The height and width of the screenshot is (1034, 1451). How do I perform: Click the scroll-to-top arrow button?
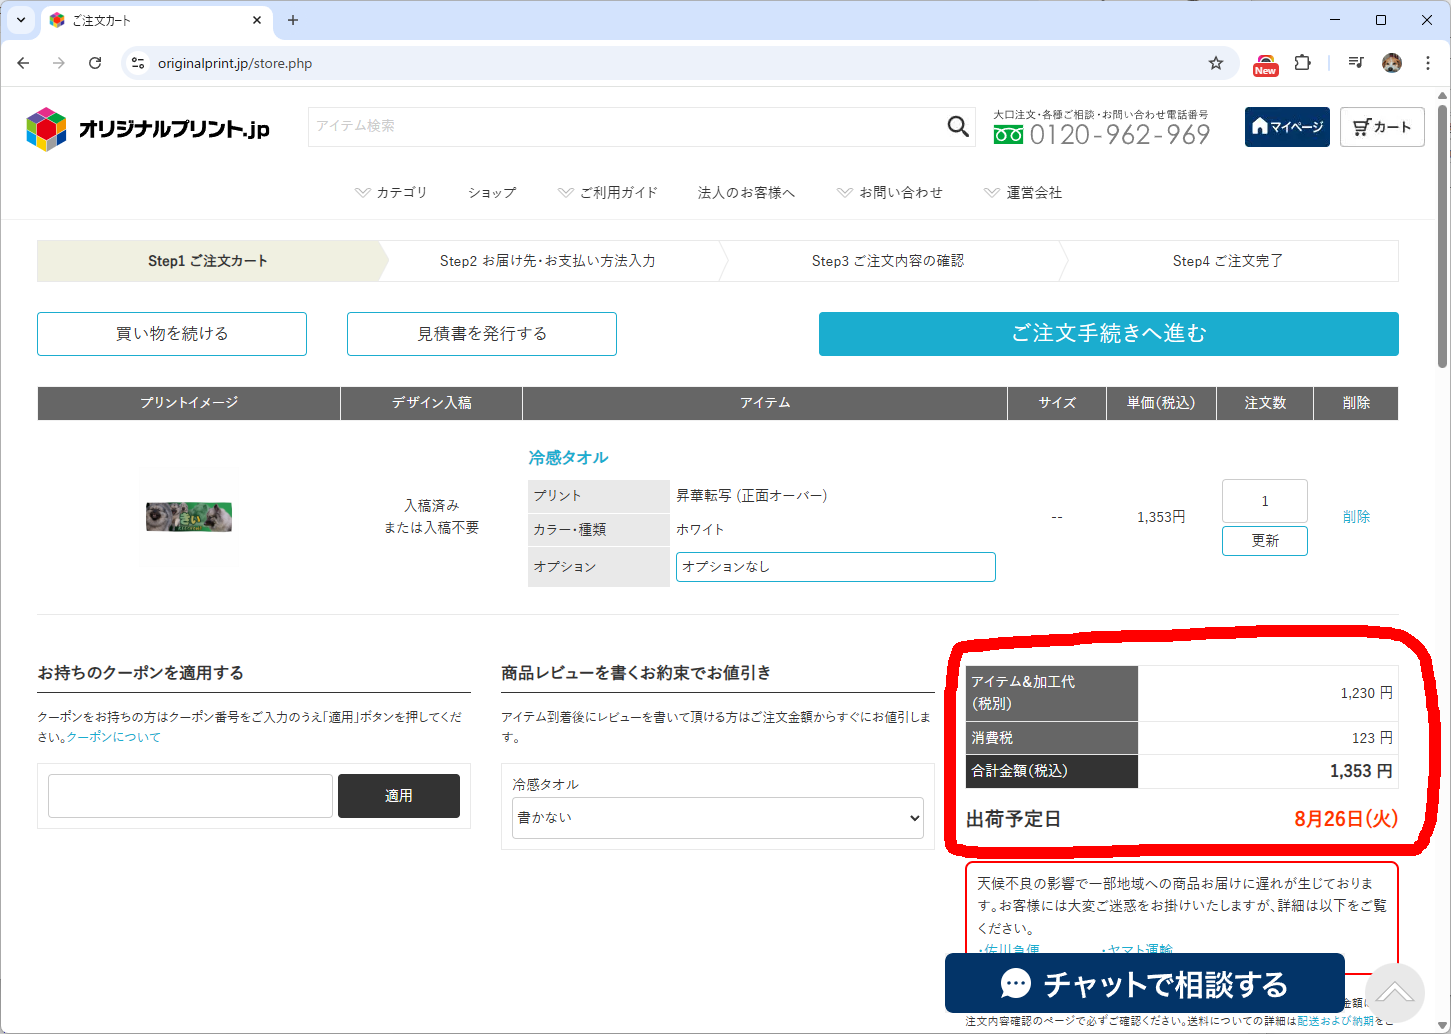pos(1394,992)
